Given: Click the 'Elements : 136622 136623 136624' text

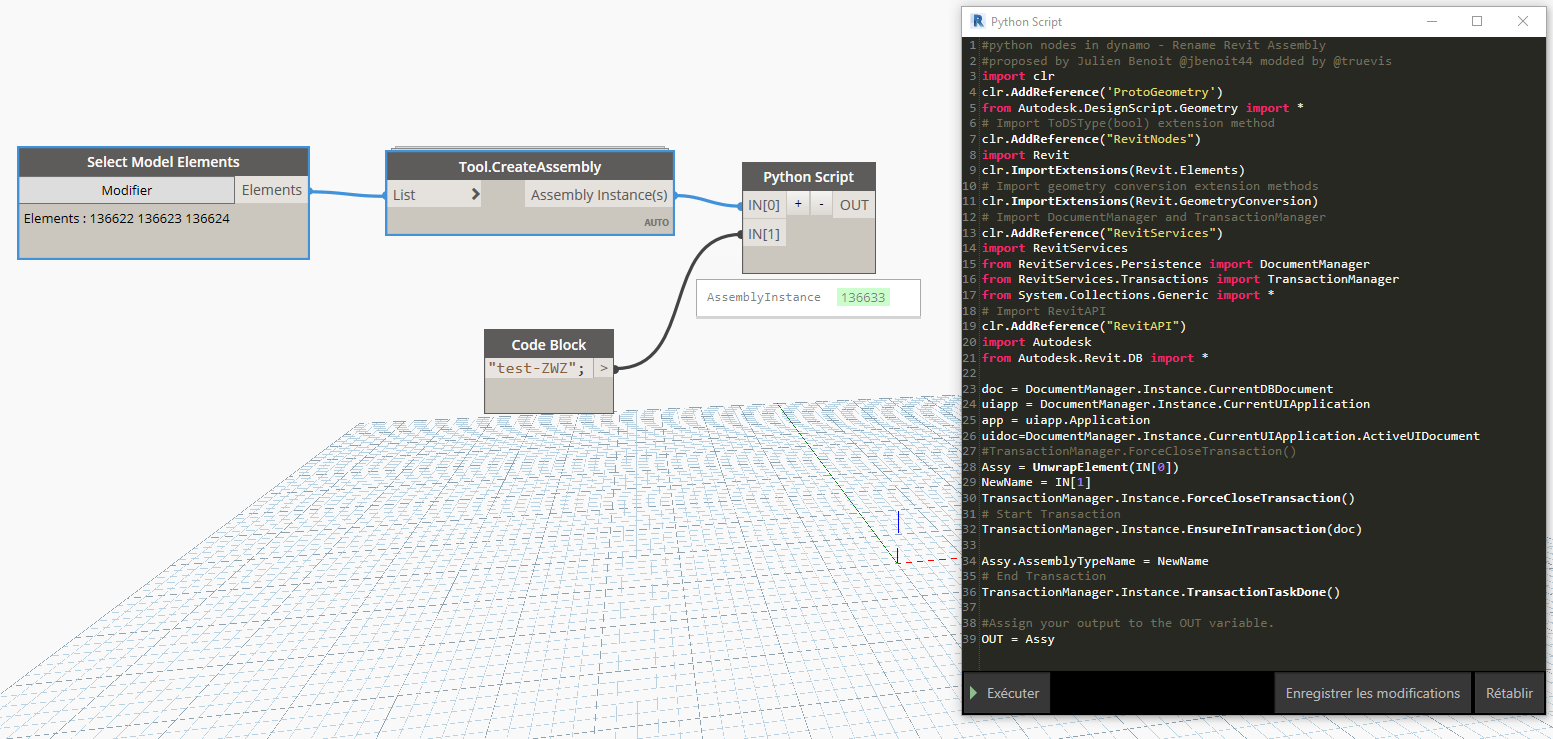Looking at the screenshot, I should (x=127, y=218).
